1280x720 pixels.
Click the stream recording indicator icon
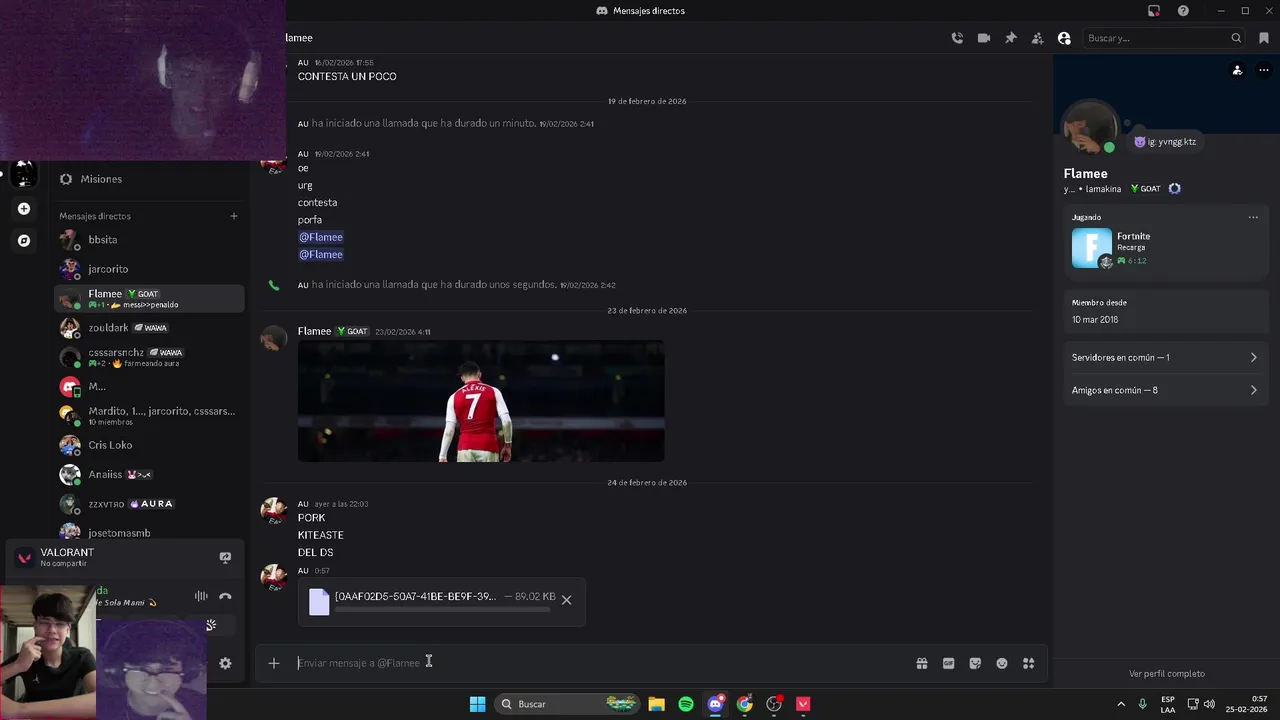tap(1154, 11)
